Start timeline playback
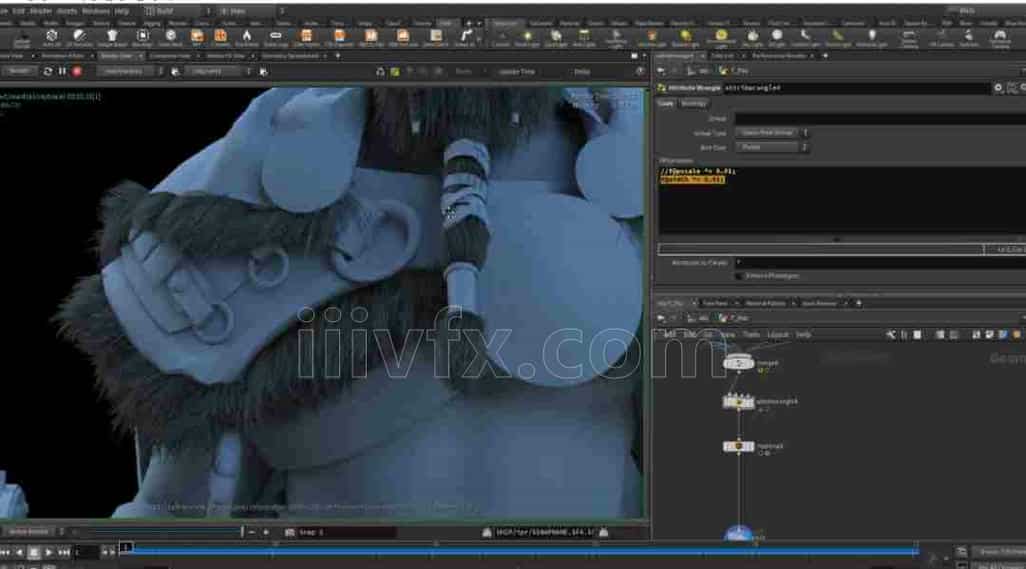 (48, 553)
